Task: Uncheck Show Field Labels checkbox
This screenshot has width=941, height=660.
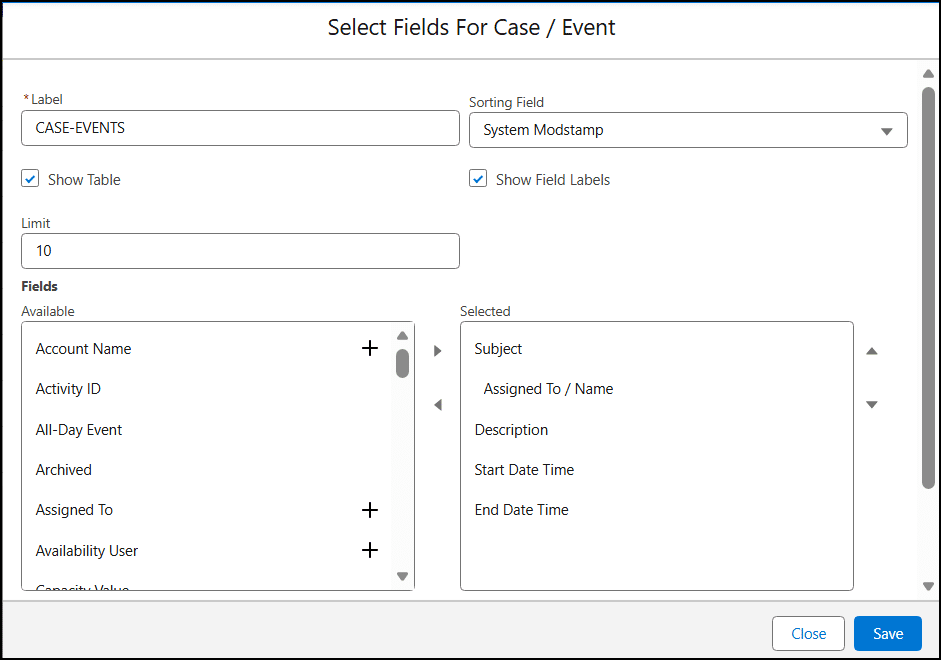Action: pos(478,179)
